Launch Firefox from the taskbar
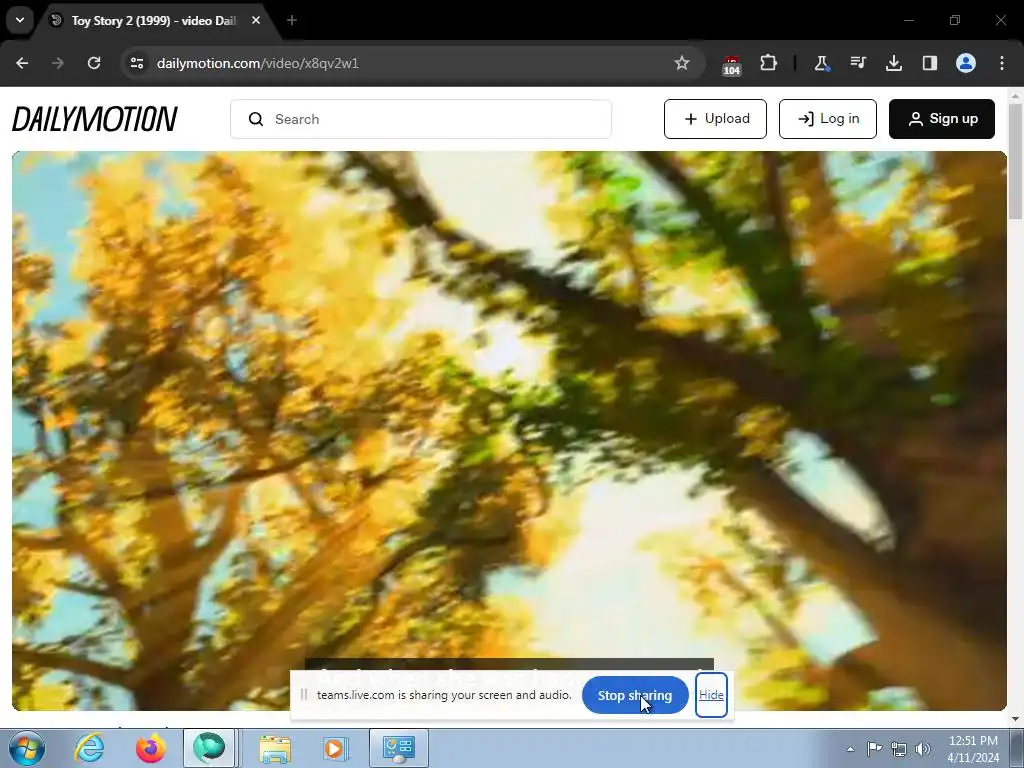1024x768 pixels. [x=150, y=748]
